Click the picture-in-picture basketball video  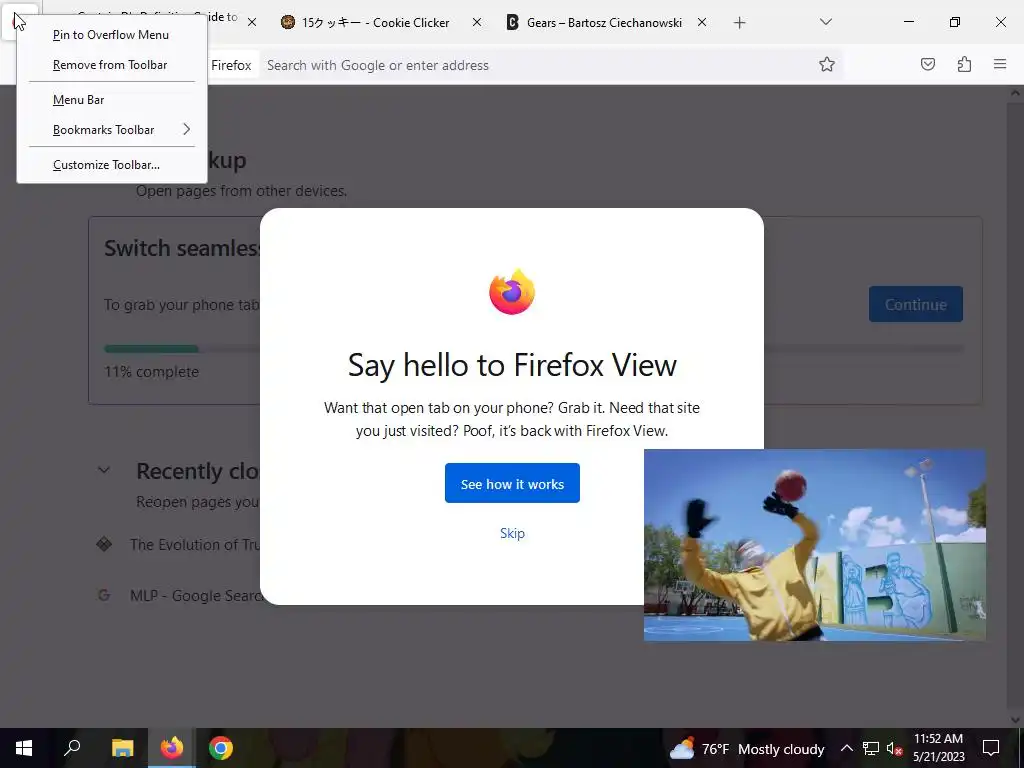(x=815, y=545)
